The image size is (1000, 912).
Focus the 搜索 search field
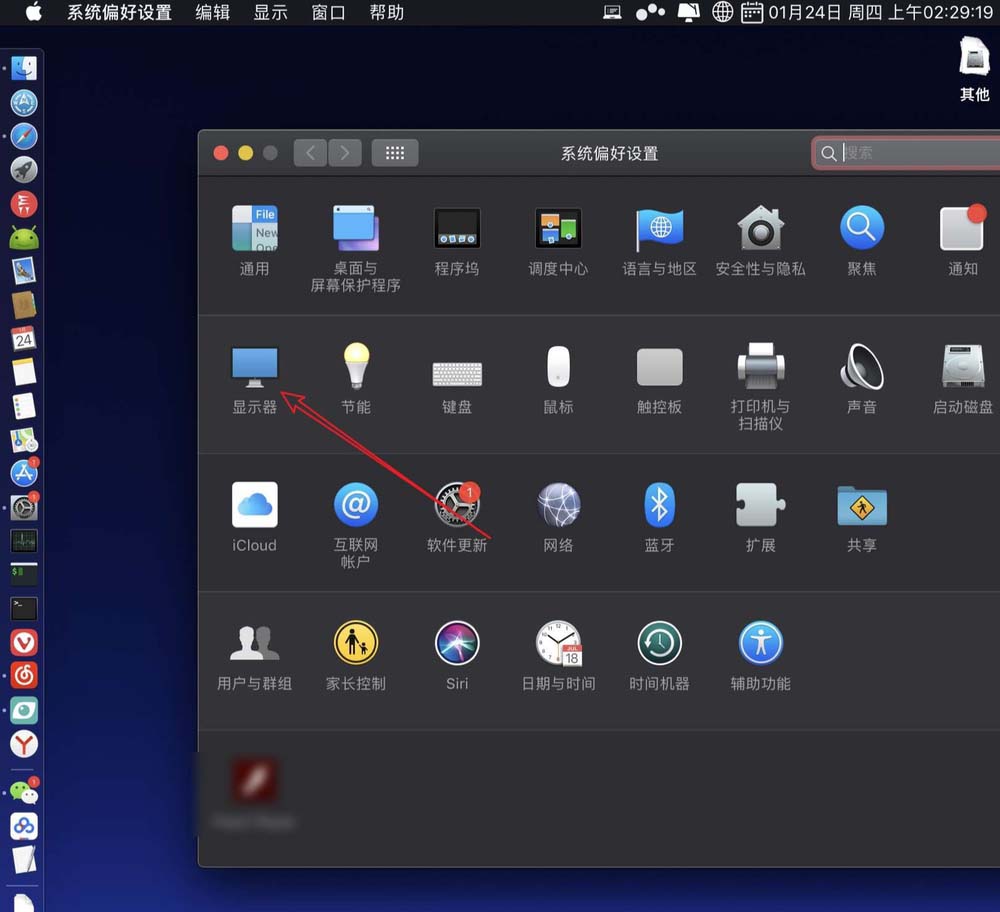907,153
